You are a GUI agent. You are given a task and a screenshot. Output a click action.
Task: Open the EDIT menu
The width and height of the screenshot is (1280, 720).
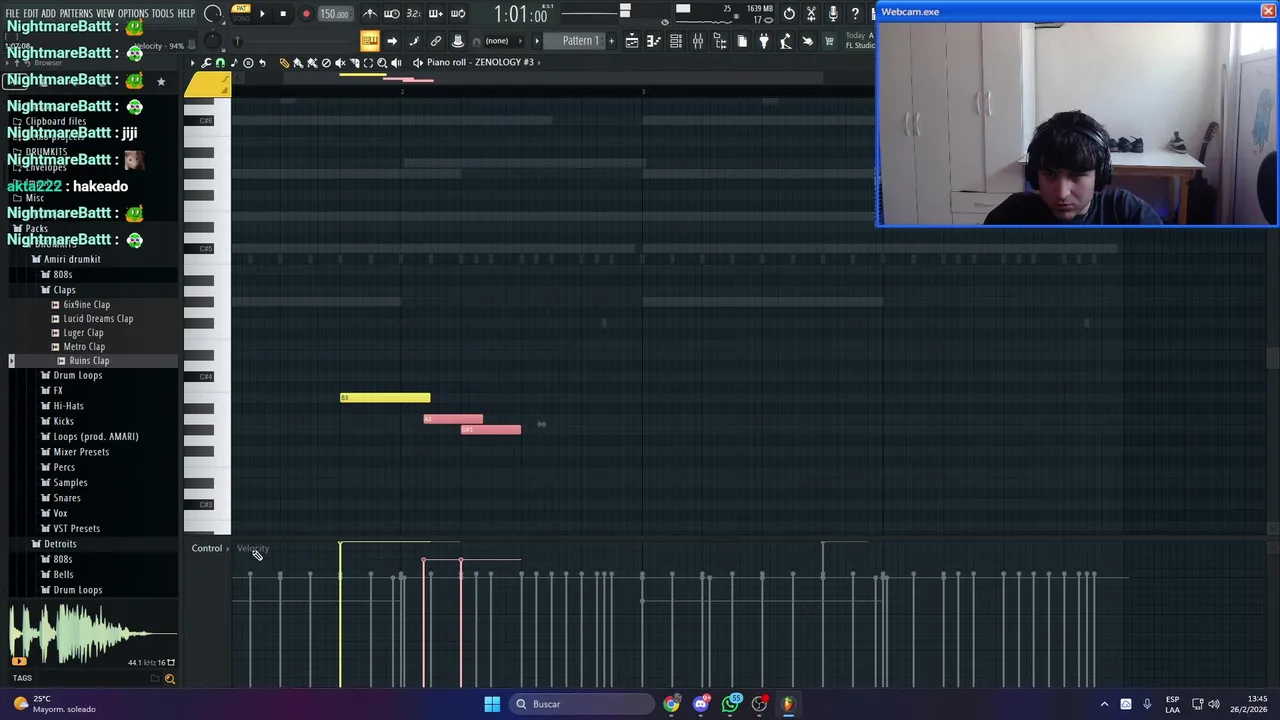point(31,14)
